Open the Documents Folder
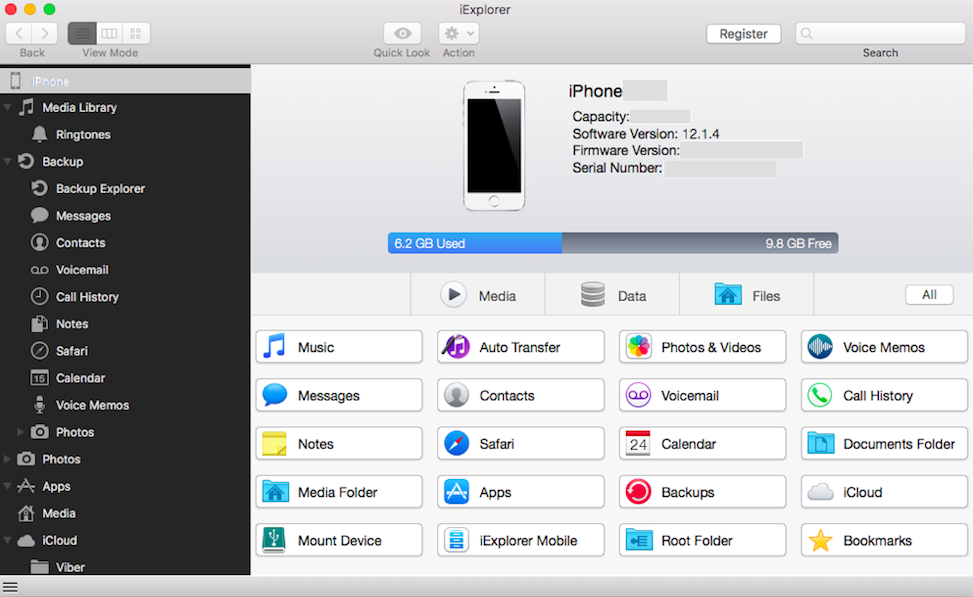The image size is (973, 597). pos(884,444)
